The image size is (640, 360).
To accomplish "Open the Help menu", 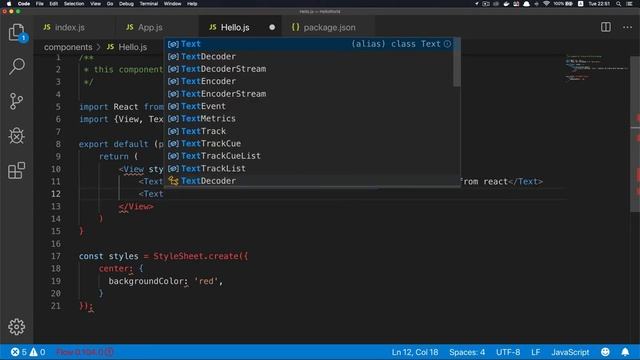I will tap(192, 4).
